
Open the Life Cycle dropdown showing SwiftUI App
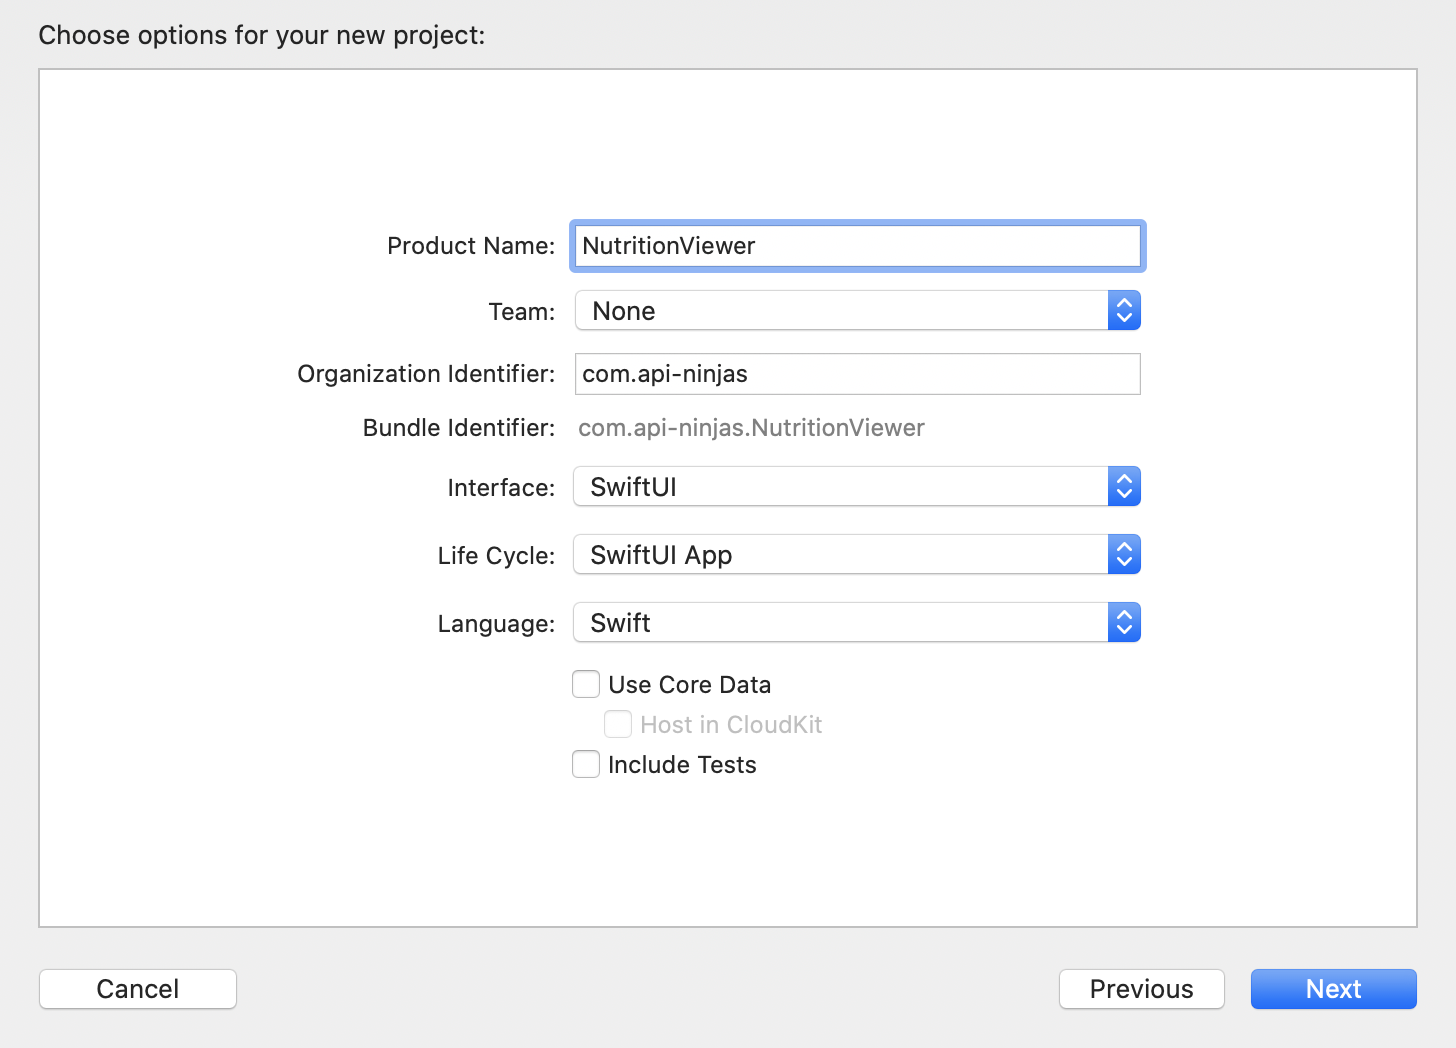point(857,555)
